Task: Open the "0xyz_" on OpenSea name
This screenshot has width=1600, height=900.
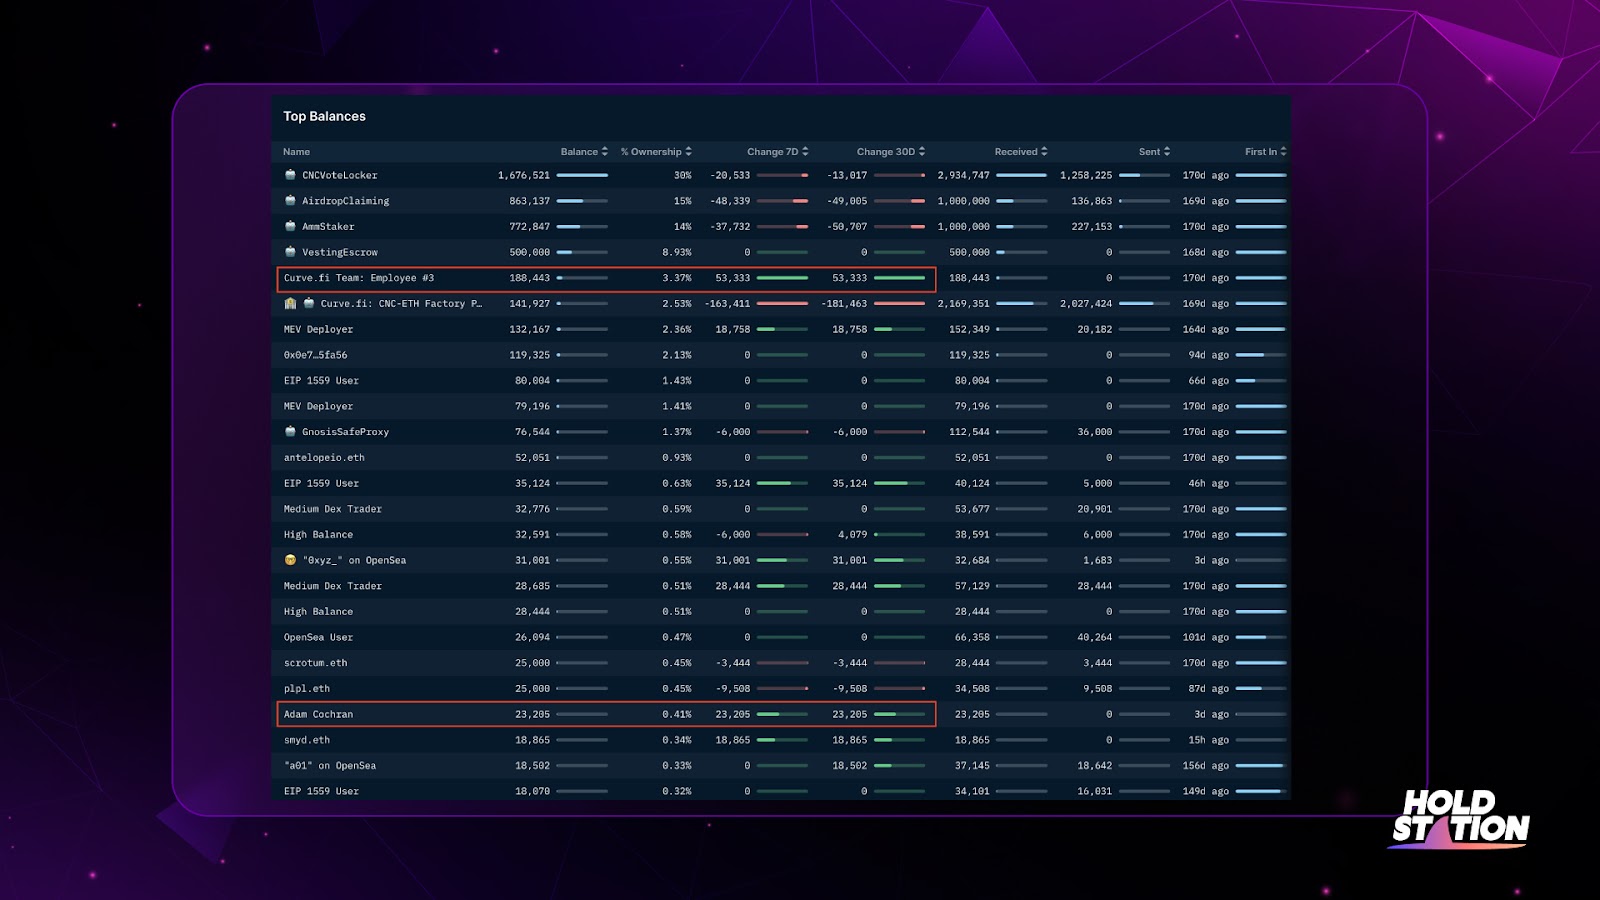Action: [354, 560]
